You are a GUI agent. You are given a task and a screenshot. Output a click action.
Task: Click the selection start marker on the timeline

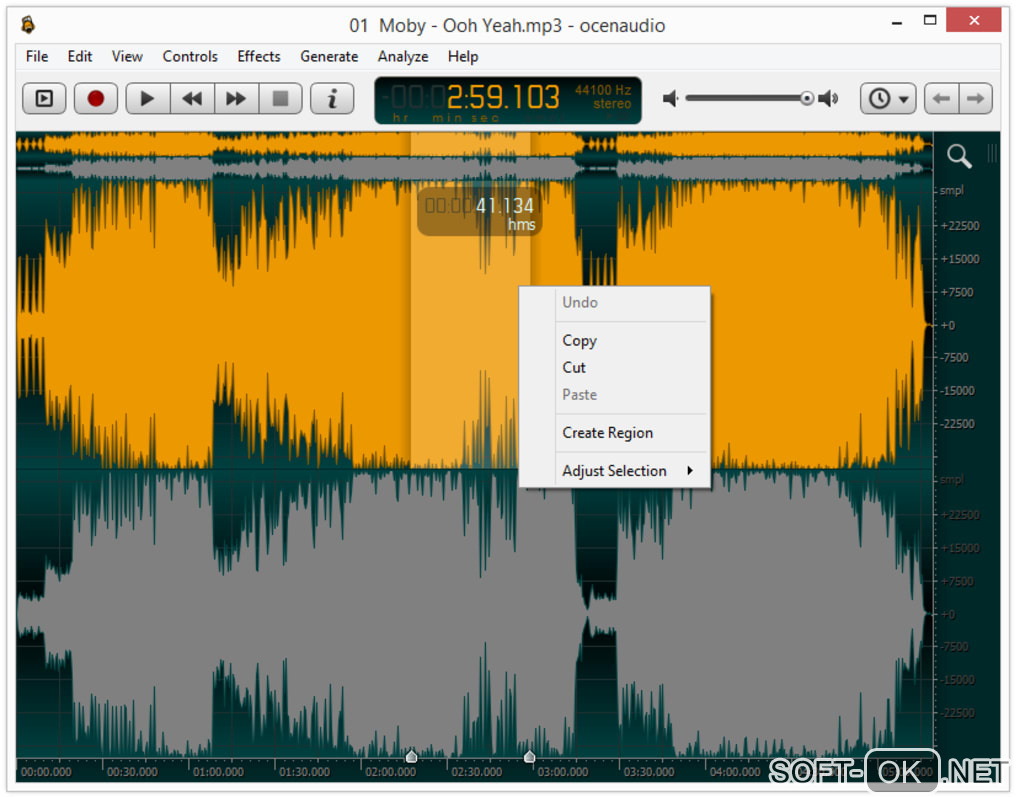pyautogui.click(x=411, y=756)
